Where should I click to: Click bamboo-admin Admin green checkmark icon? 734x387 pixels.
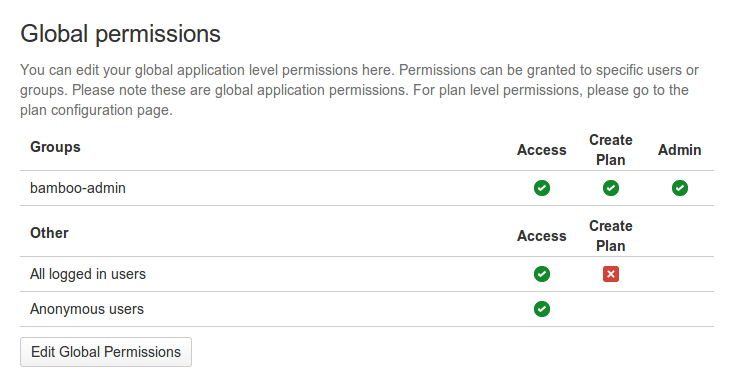click(x=680, y=188)
